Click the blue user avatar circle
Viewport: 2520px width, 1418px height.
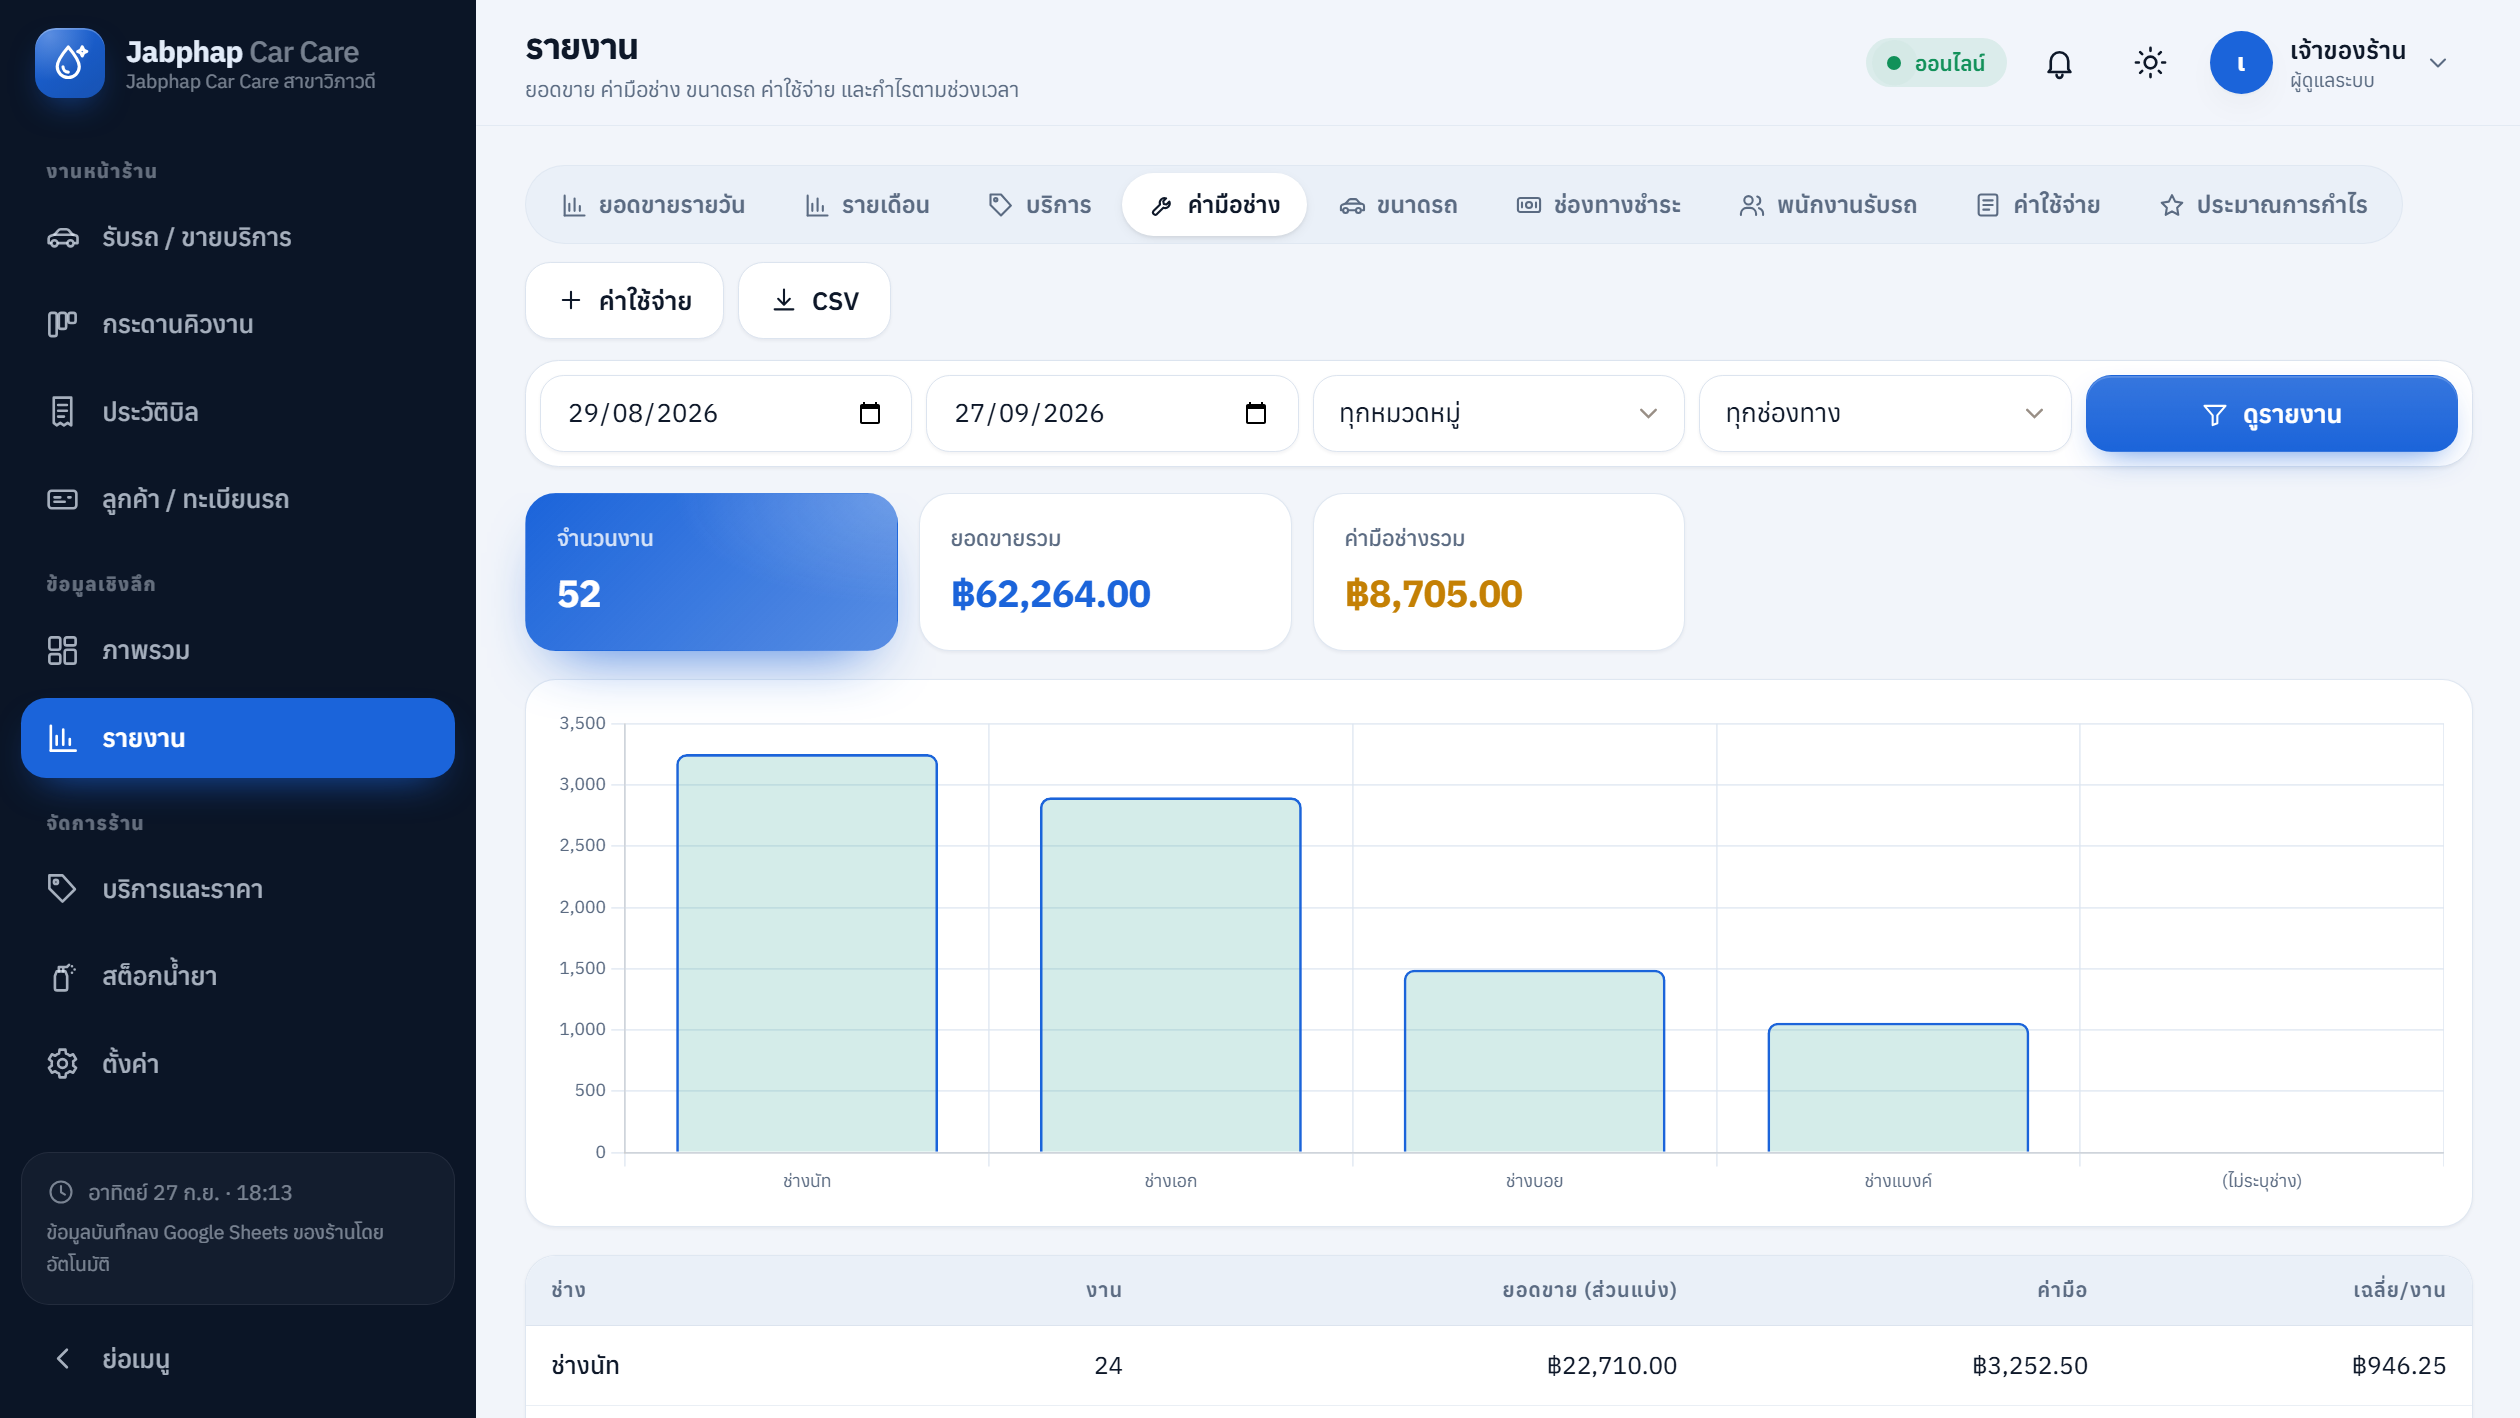tap(2241, 63)
